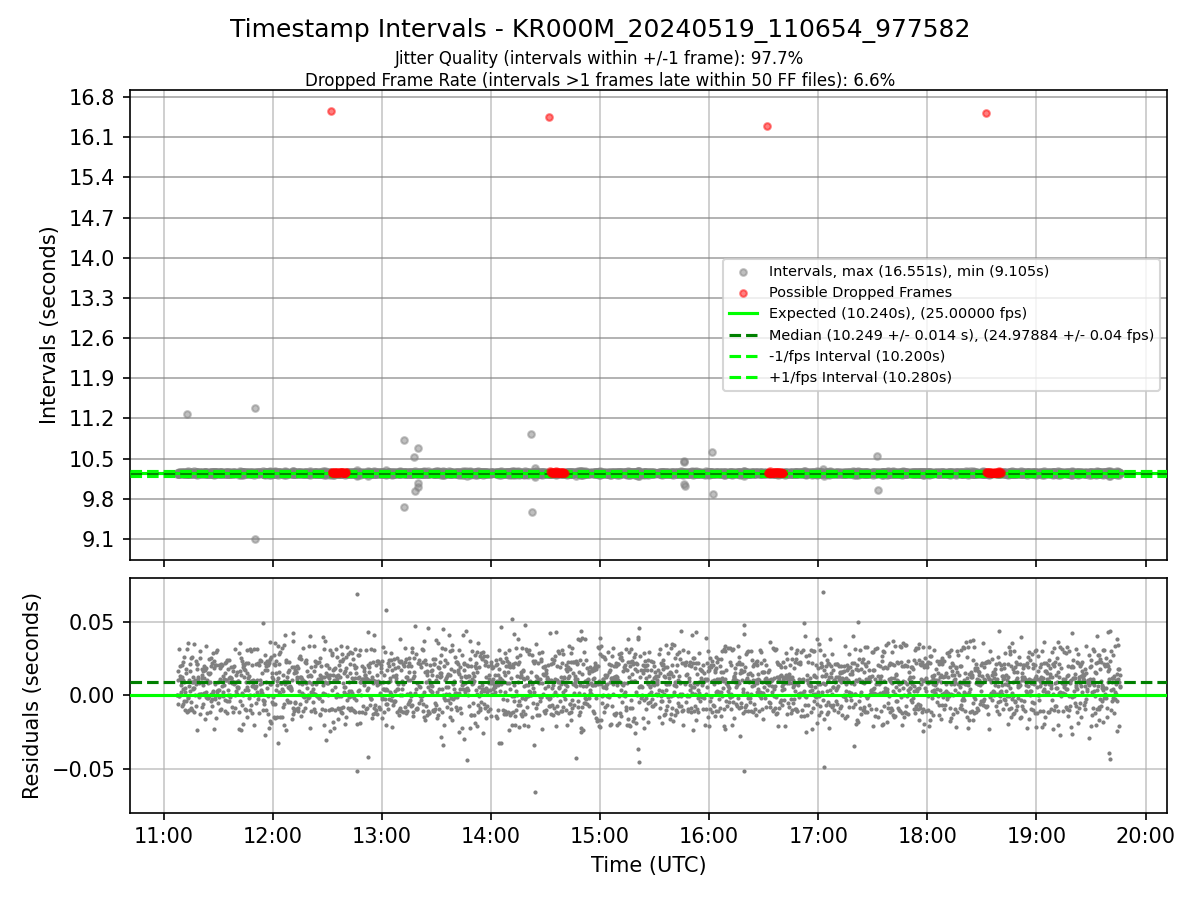Click the red dropped-frame point near 14:30 at top
The image size is (1200, 900).
[549, 117]
